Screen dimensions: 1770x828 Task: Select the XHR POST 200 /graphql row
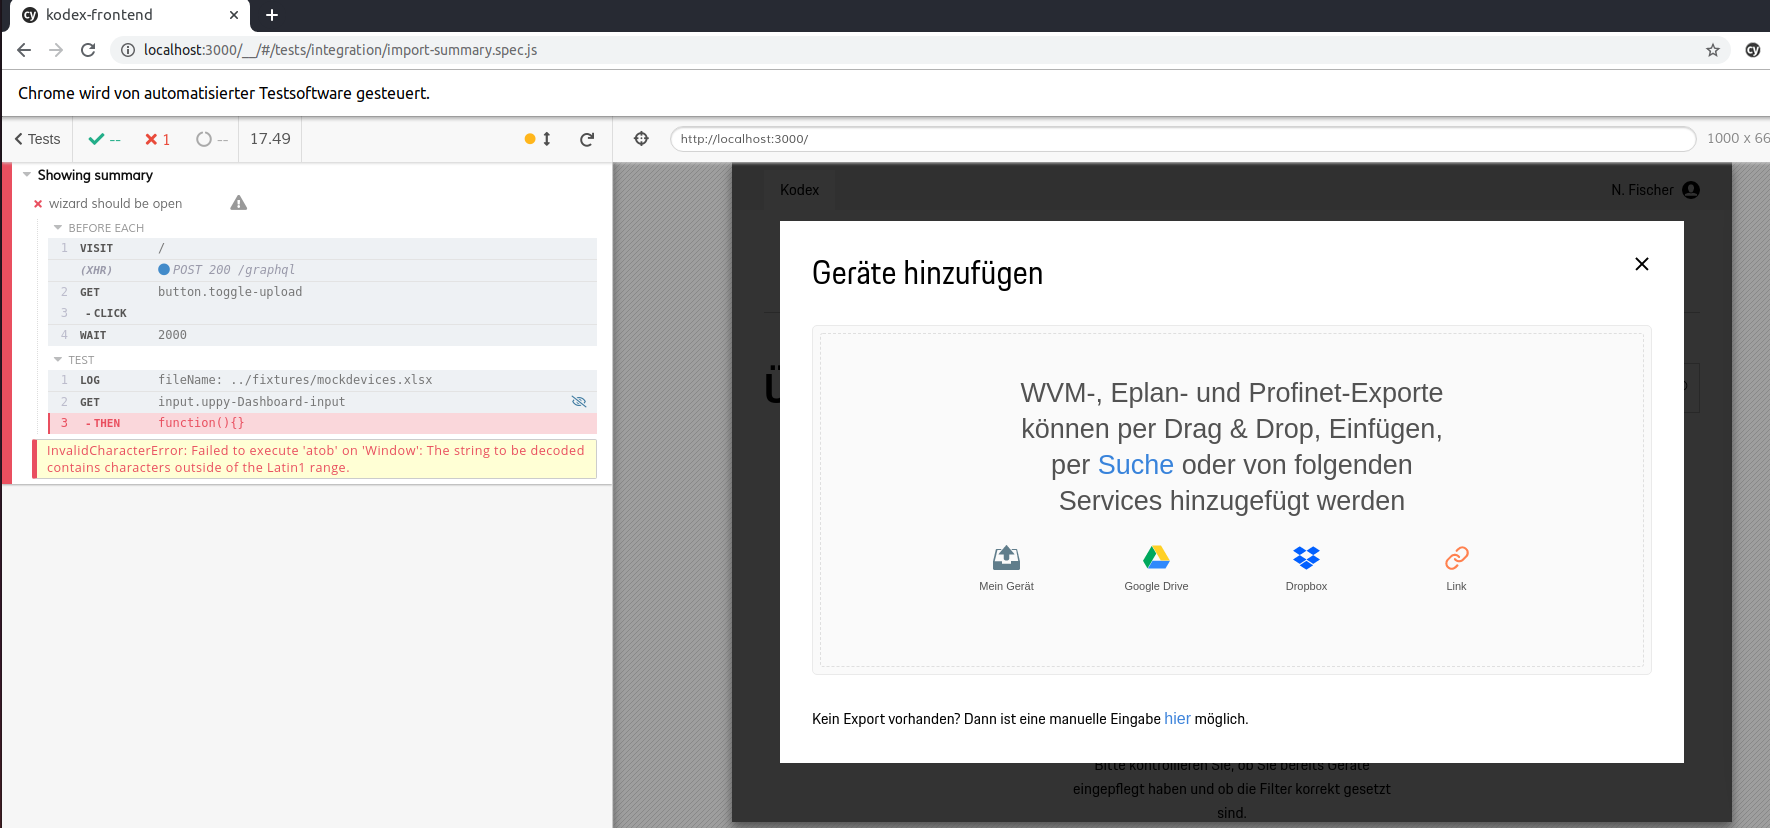point(322,270)
